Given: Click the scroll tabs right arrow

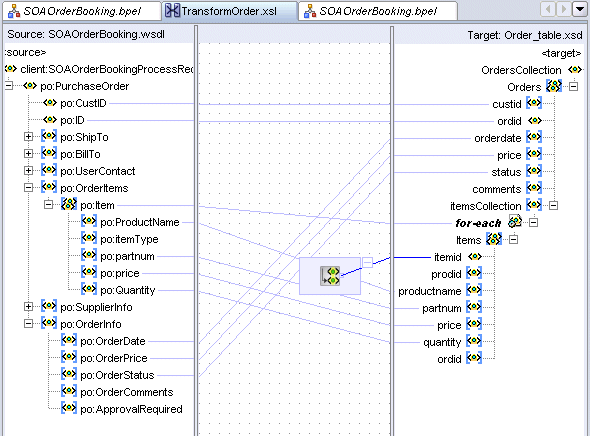Looking at the screenshot, I should 563,9.
